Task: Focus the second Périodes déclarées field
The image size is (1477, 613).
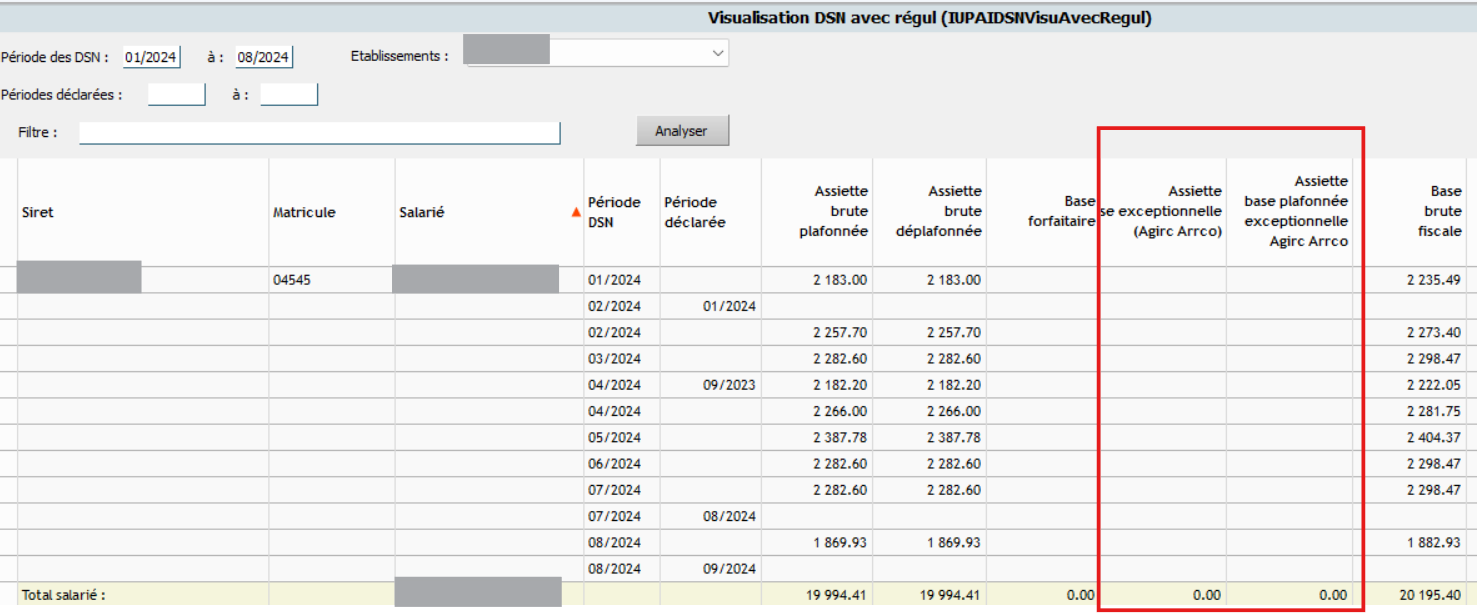Action: (289, 95)
